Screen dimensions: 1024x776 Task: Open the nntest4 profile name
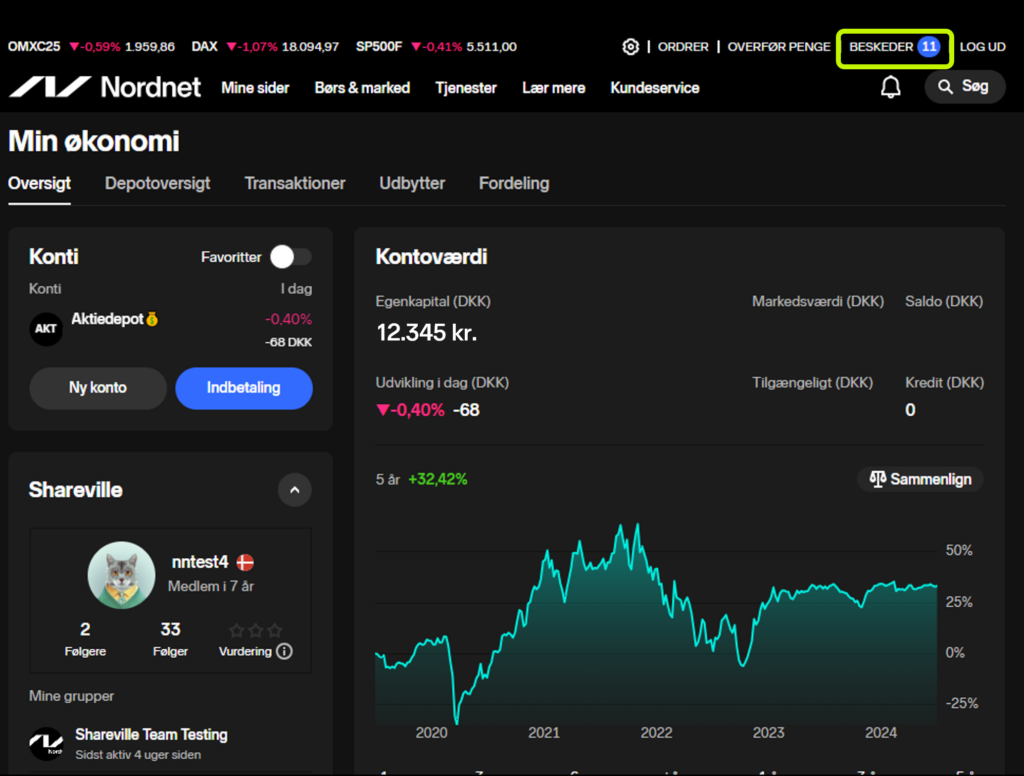click(200, 562)
